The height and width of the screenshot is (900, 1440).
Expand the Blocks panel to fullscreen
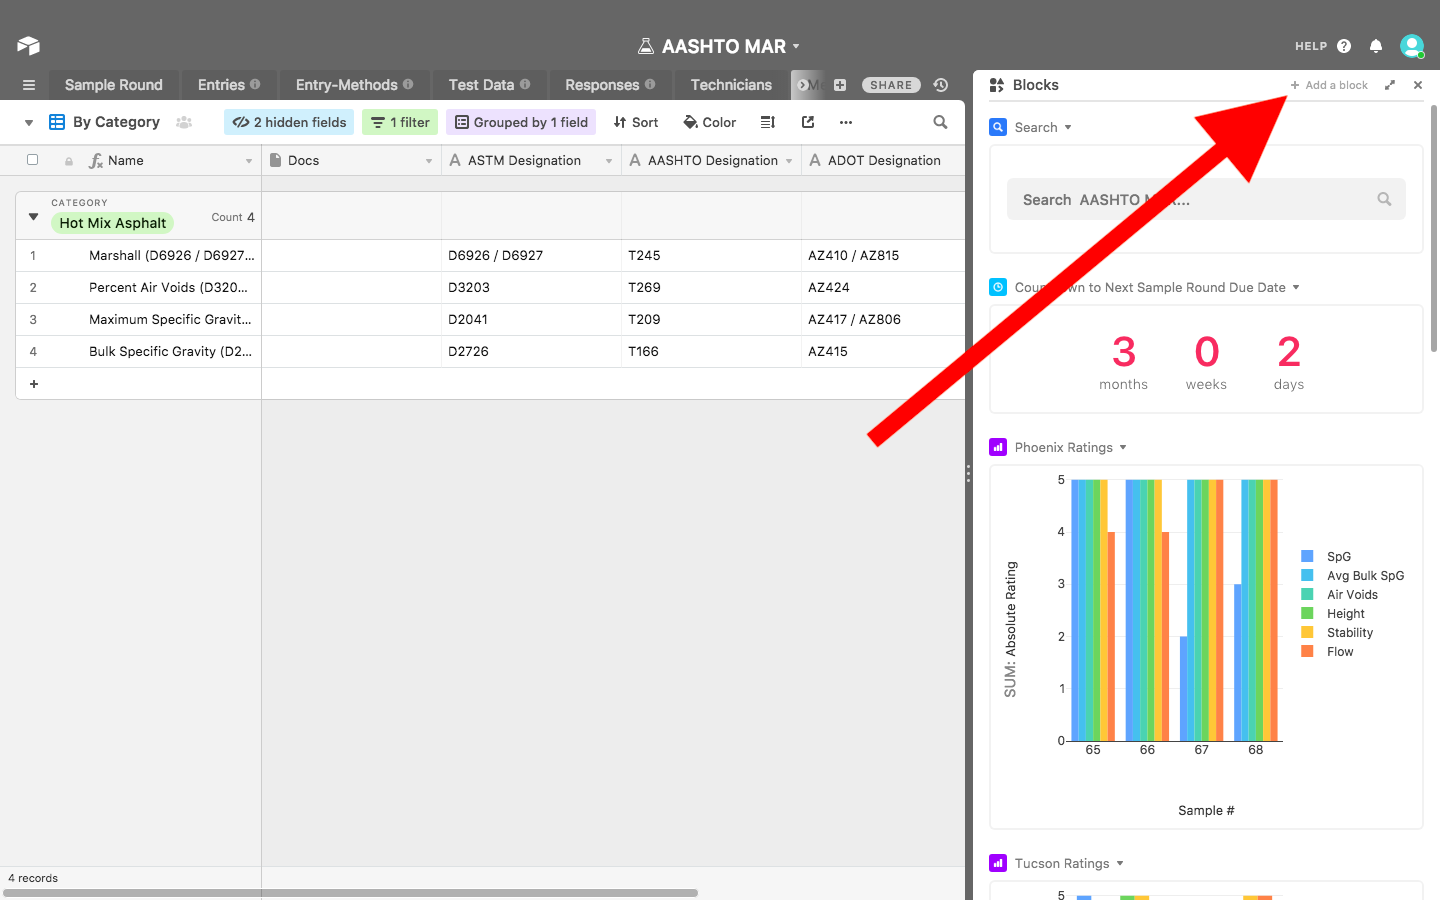tap(1390, 85)
